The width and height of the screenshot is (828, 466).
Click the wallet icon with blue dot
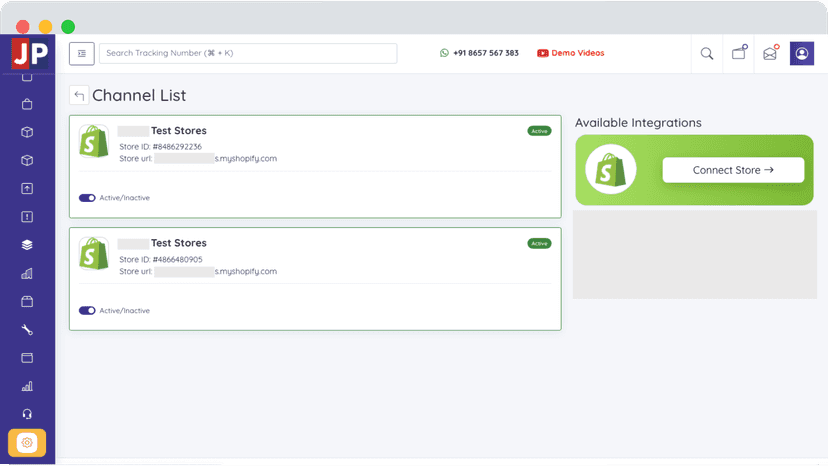(x=739, y=53)
